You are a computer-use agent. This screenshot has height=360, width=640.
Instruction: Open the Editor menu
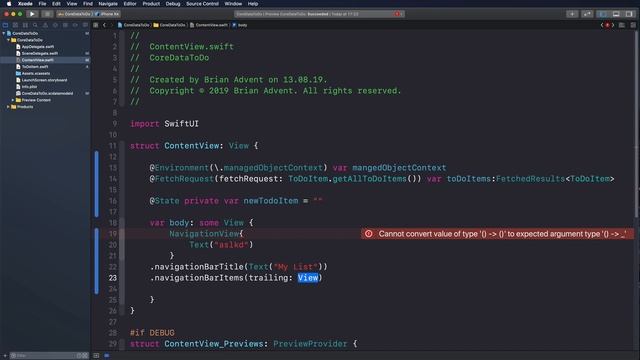click(x=130, y=4)
